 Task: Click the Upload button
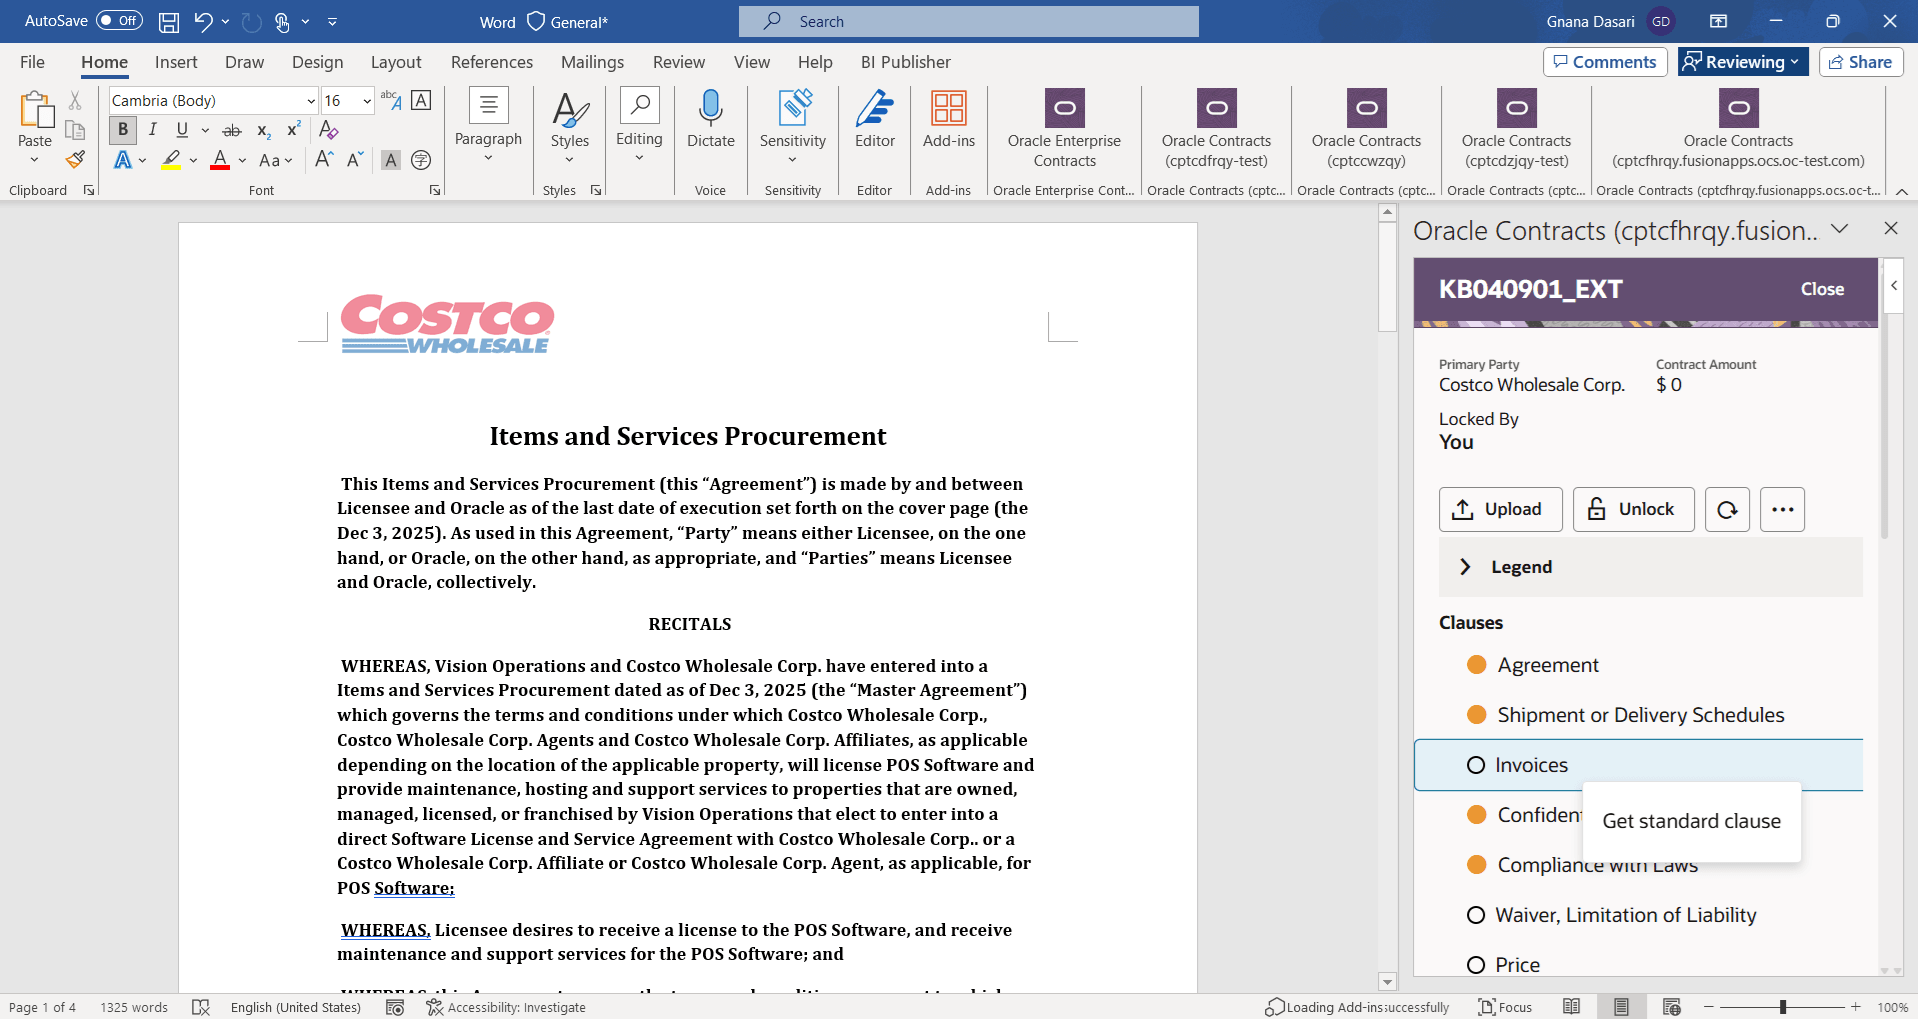(1500, 509)
